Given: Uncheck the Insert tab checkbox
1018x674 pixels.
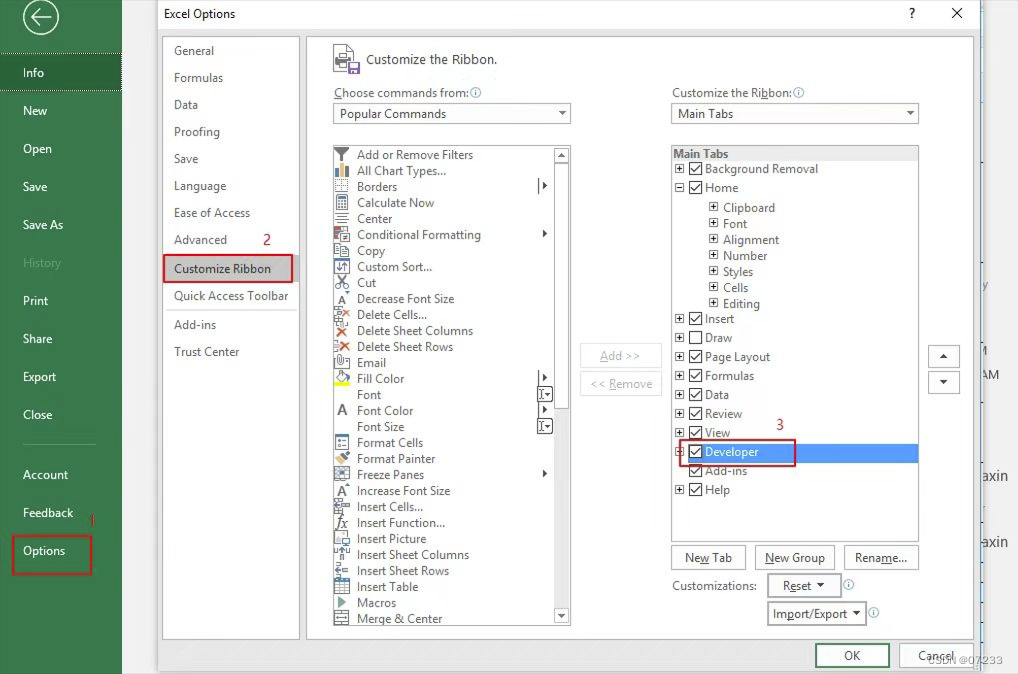Looking at the screenshot, I should click(695, 319).
